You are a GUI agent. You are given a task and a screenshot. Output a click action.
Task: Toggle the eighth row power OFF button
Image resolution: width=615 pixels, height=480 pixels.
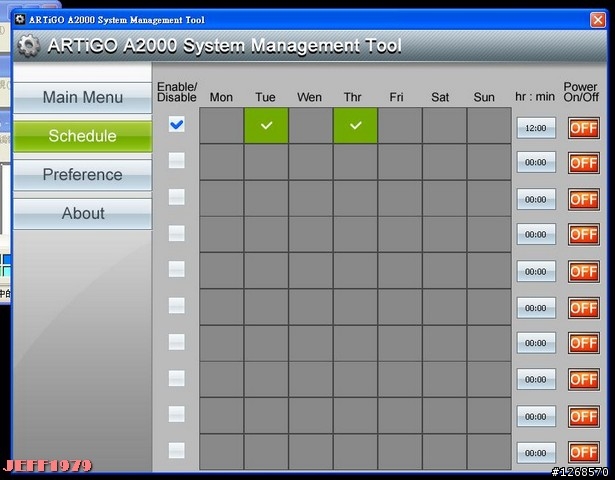584,379
